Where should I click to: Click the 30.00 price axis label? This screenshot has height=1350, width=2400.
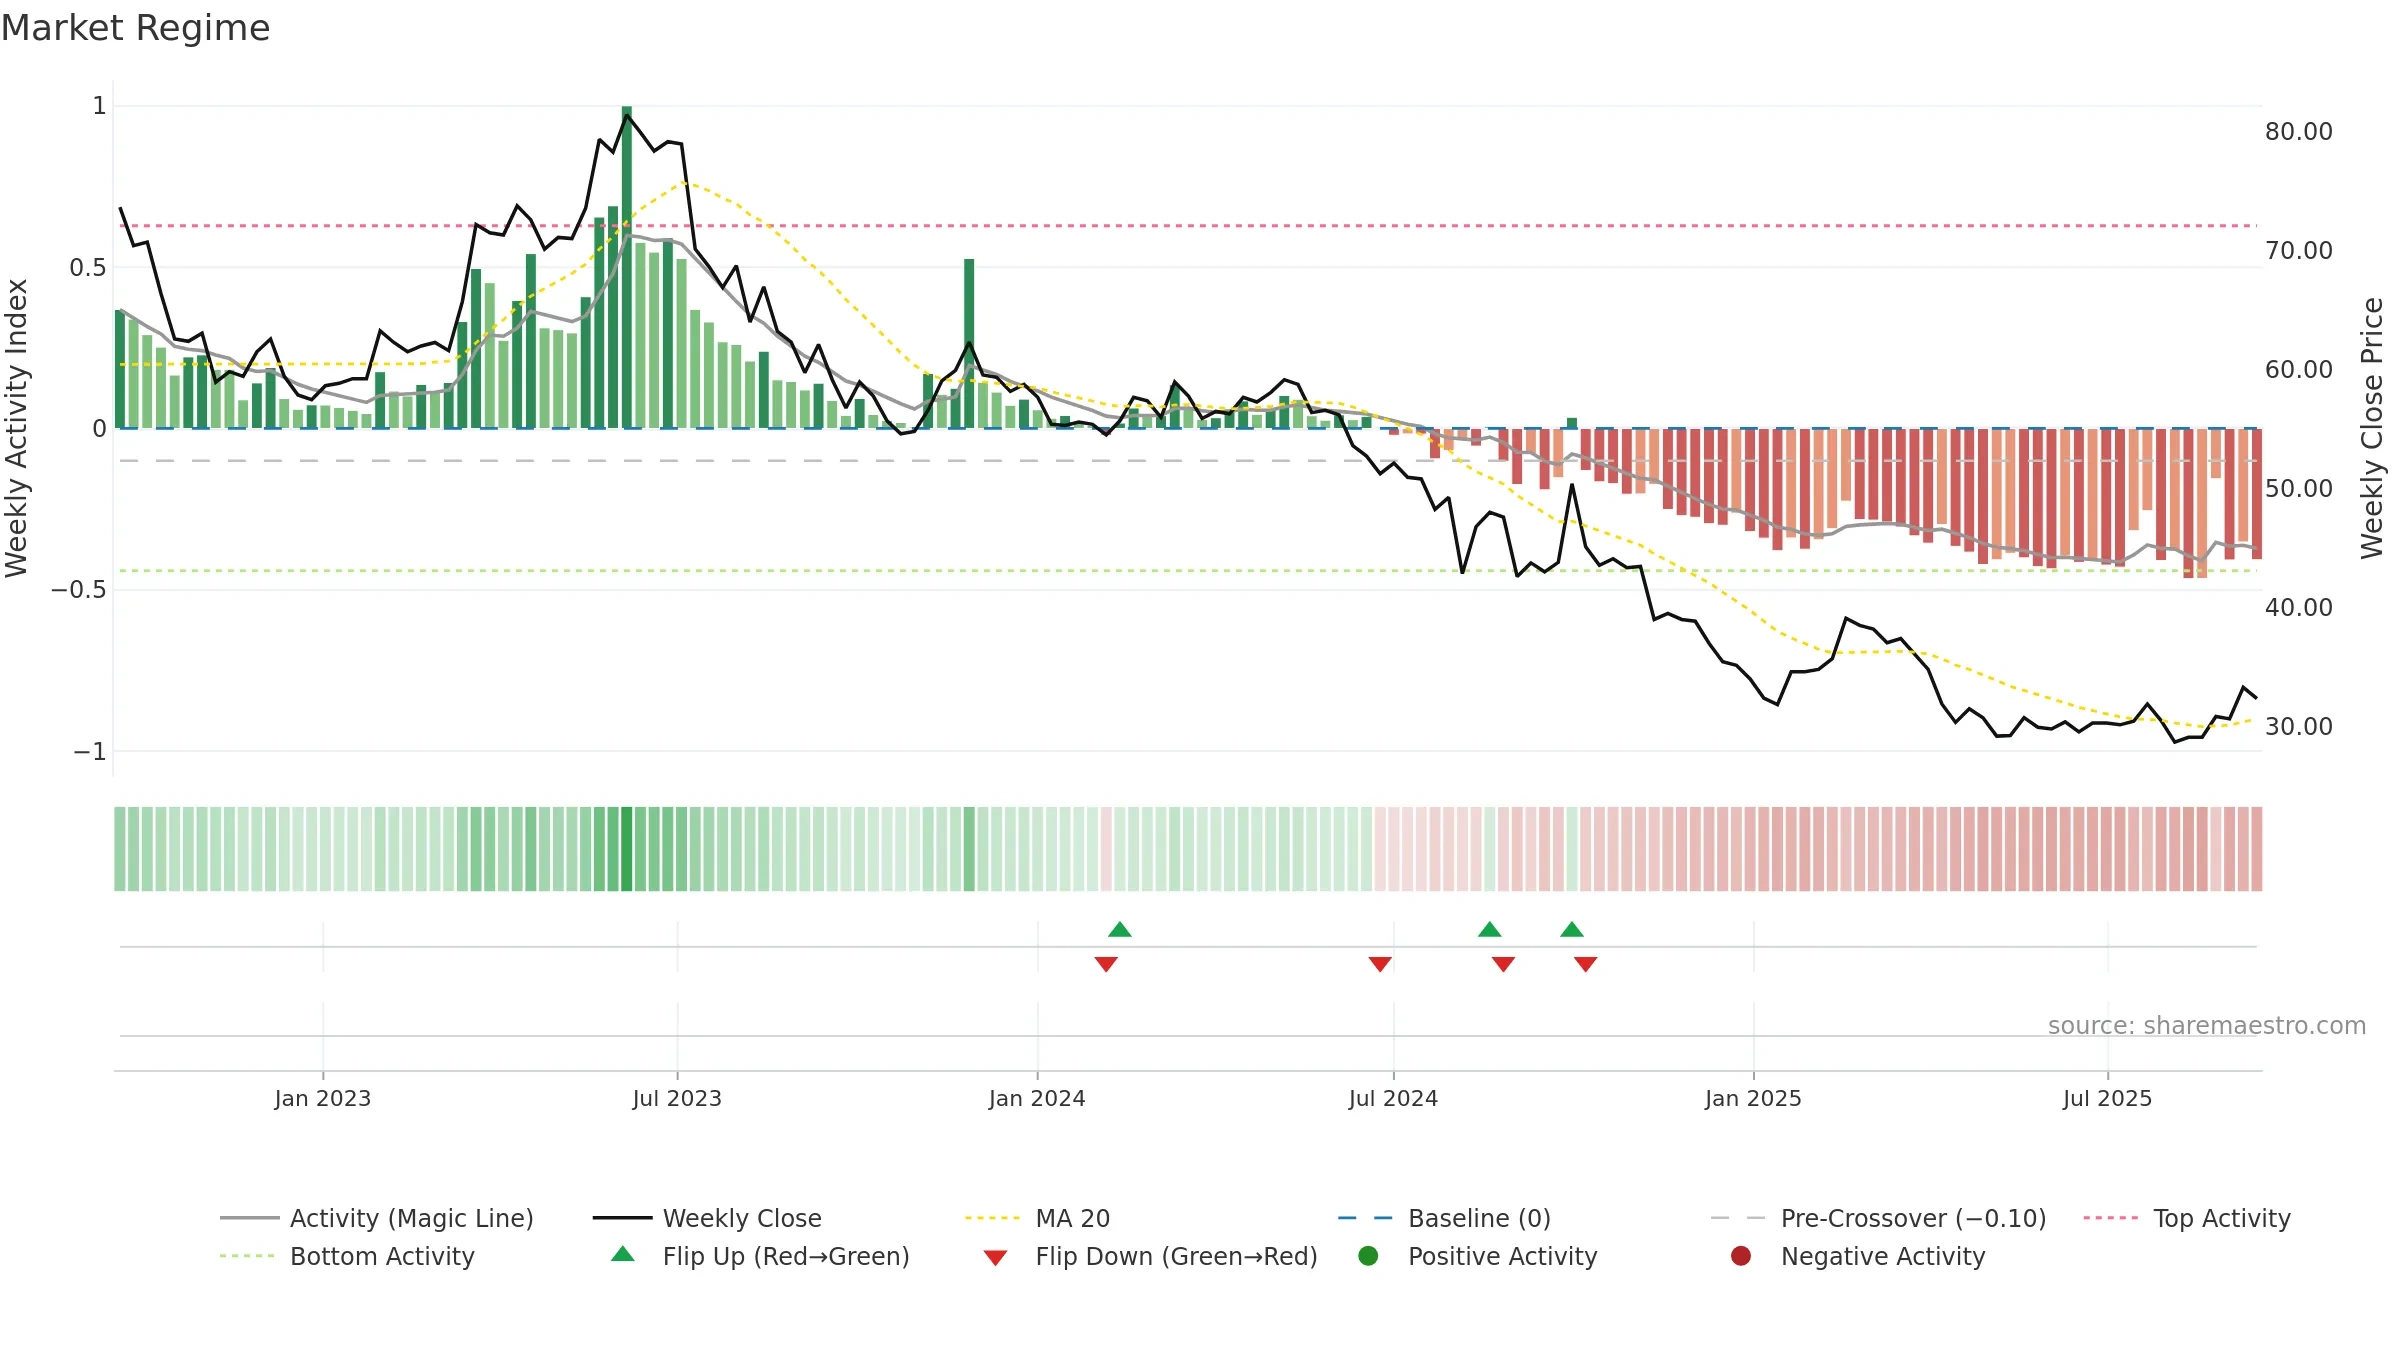2299,726
